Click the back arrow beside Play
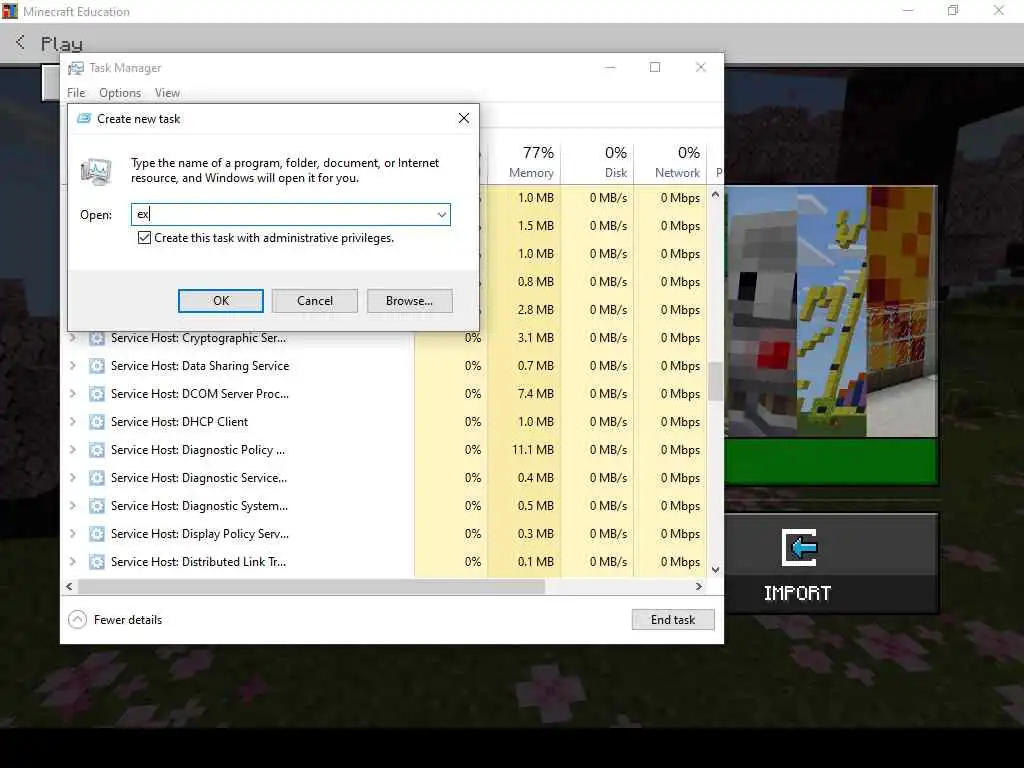Image resolution: width=1024 pixels, height=768 pixels. point(20,42)
